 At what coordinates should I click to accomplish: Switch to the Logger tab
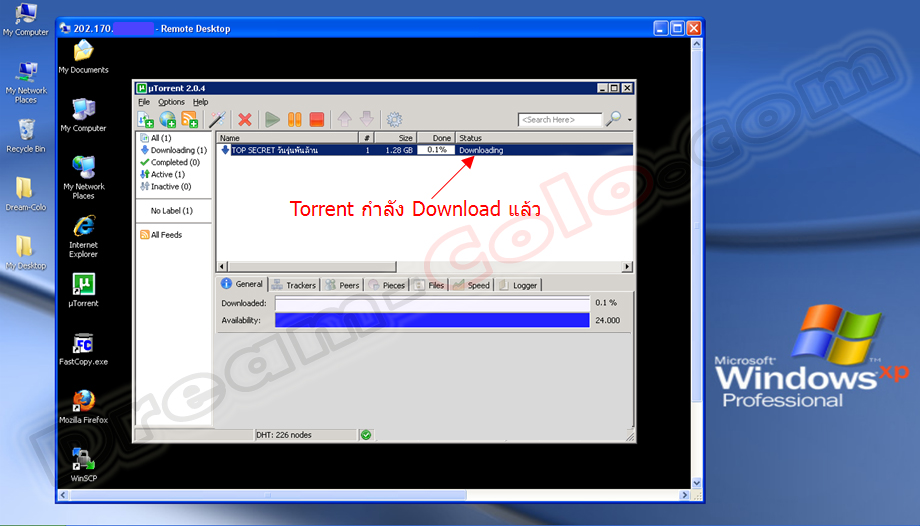(518, 285)
